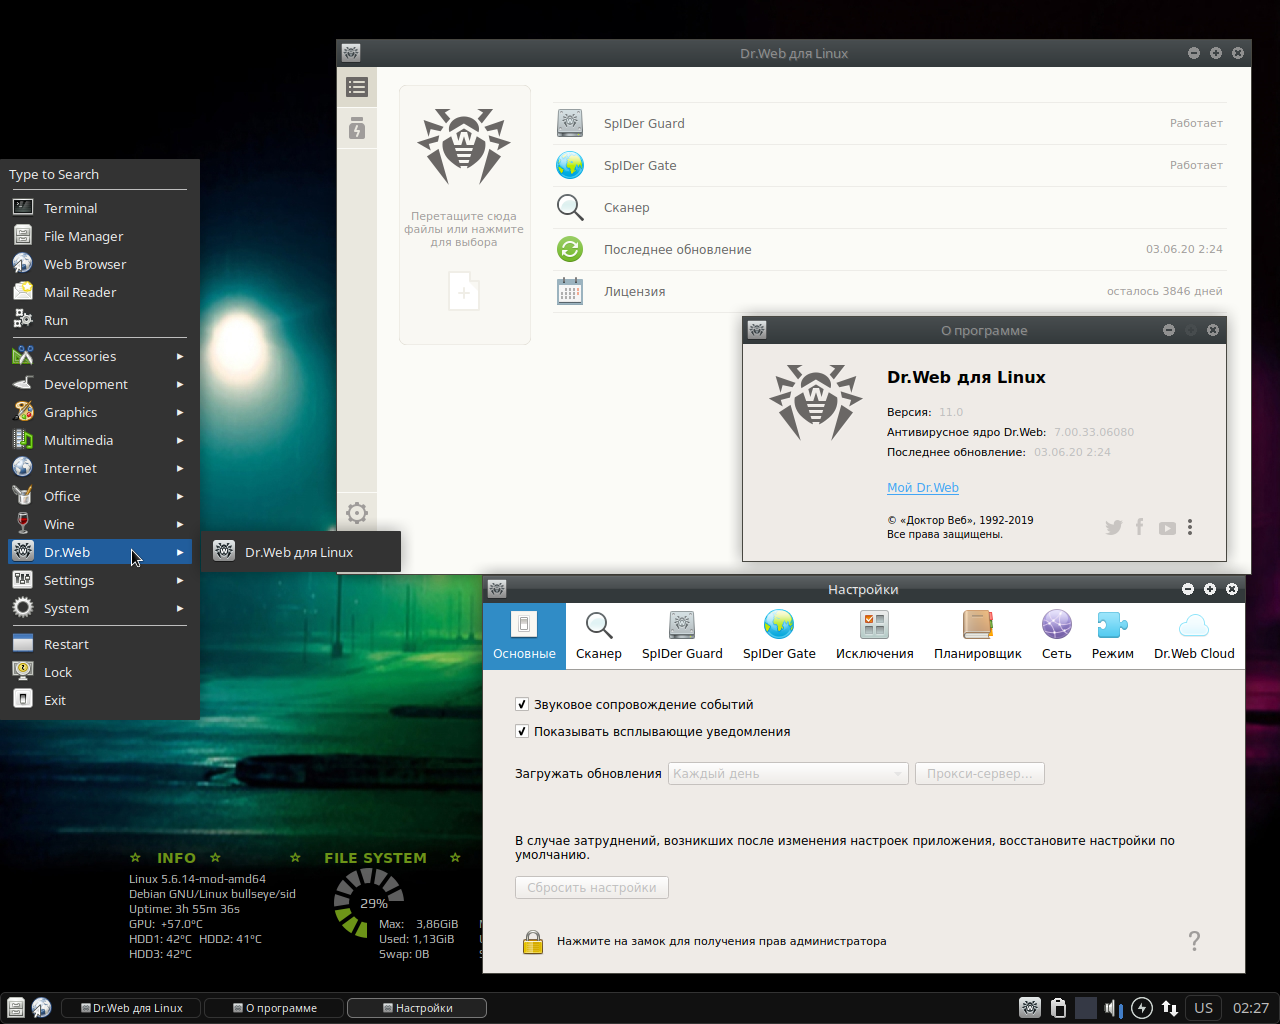Click the US keyboard layout indicator
The image size is (1280, 1024).
(x=1203, y=1008)
